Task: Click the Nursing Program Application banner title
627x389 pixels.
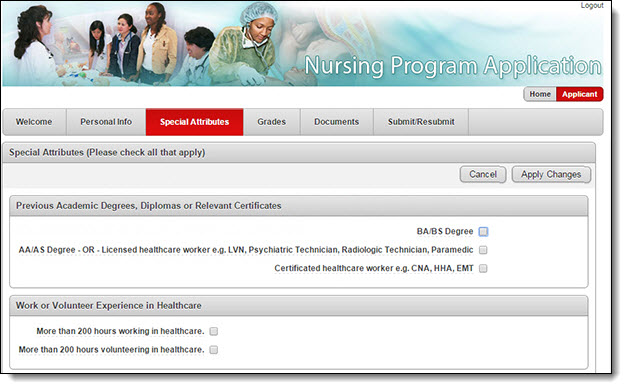Action: pyautogui.click(x=453, y=66)
